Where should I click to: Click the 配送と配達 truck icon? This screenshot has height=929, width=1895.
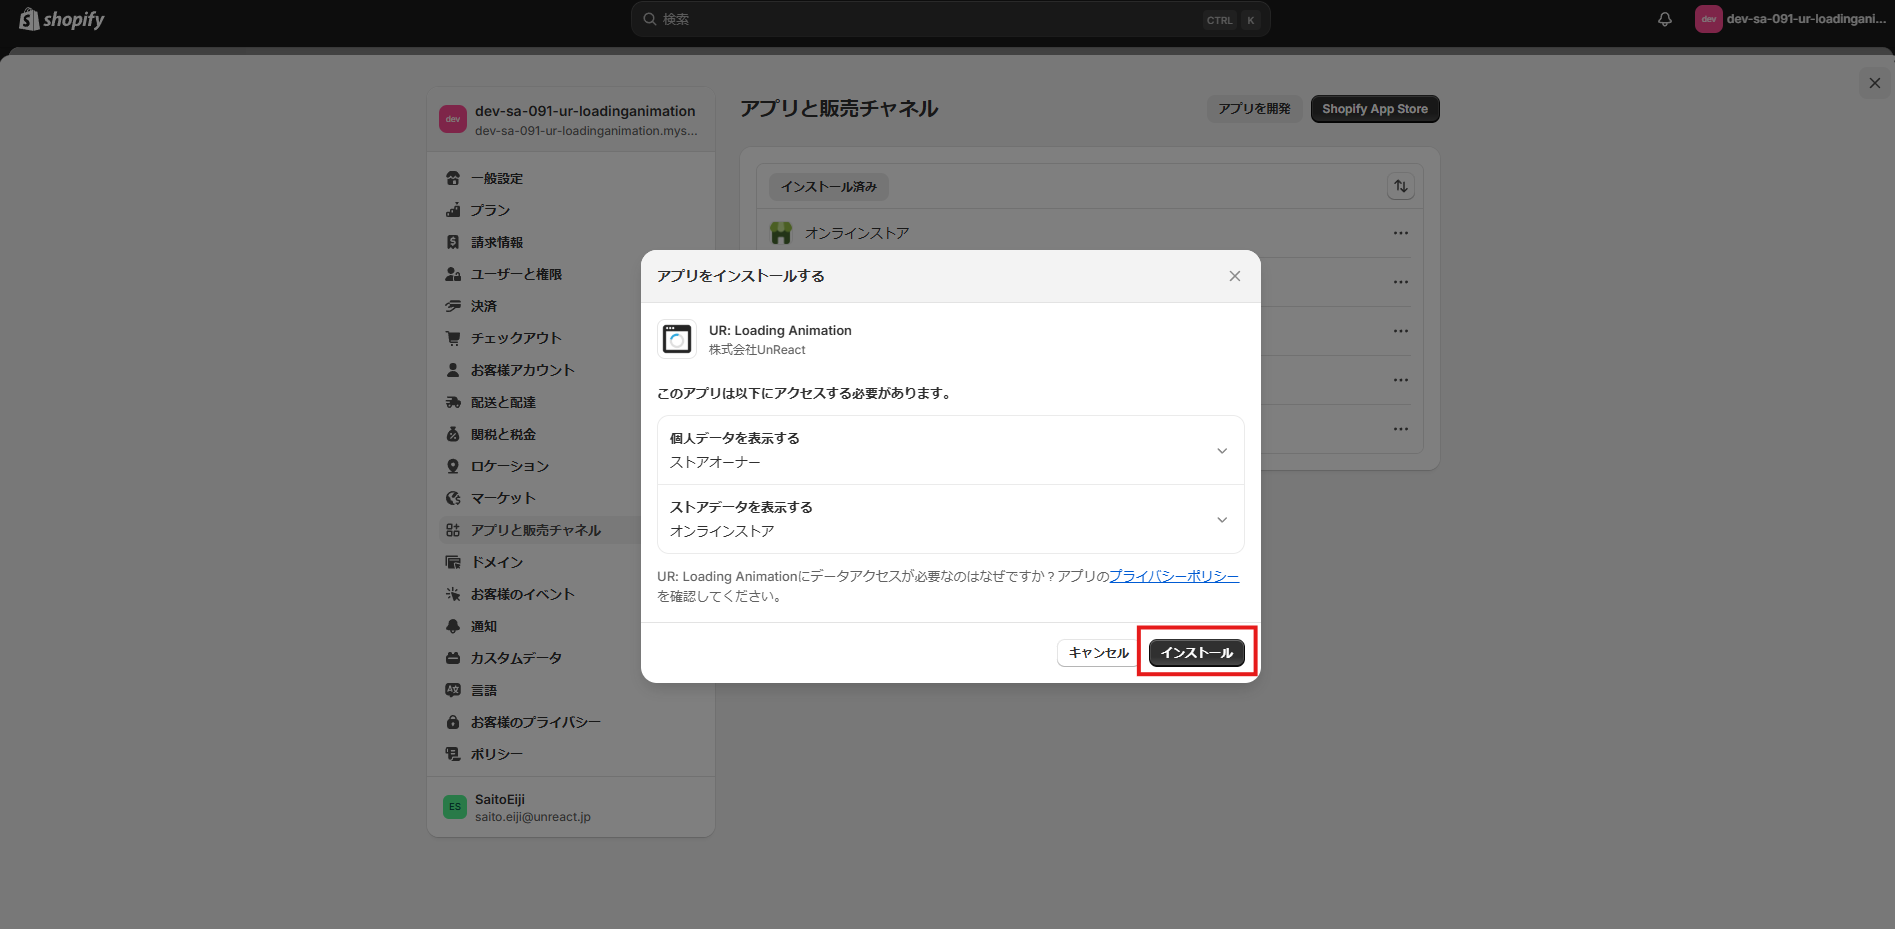click(454, 402)
